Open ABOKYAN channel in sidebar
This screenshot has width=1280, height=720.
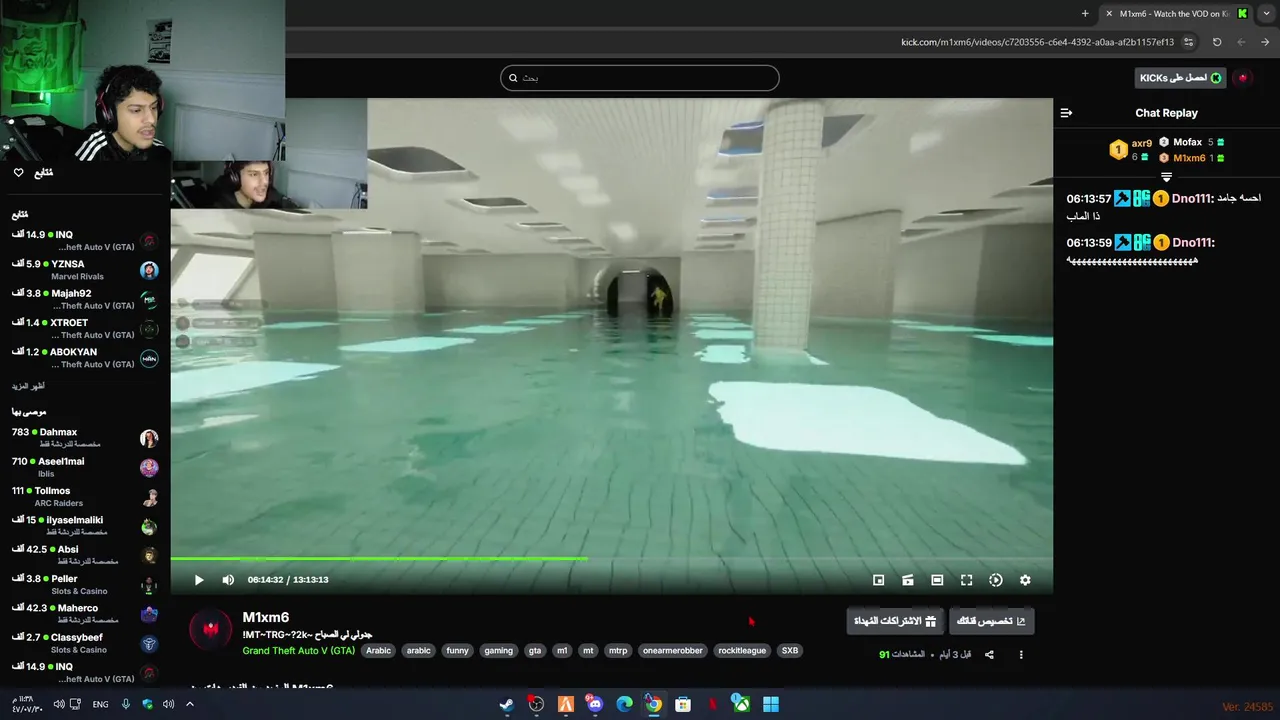pyautogui.click(x=85, y=358)
